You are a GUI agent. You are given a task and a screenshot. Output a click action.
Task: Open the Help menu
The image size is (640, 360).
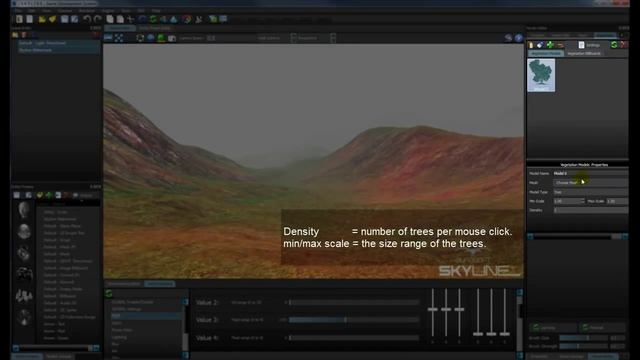pyautogui.click(x=156, y=11)
